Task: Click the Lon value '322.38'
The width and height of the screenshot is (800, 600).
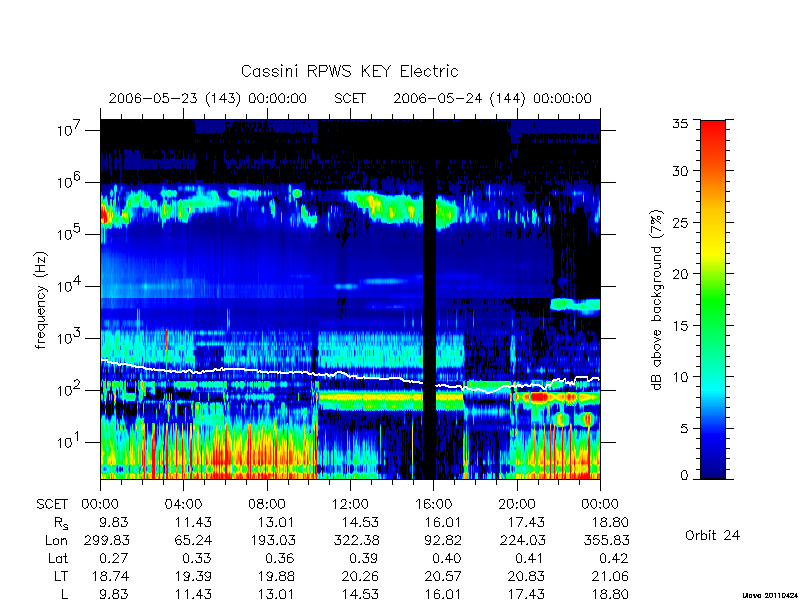Action: [x=357, y=540]
